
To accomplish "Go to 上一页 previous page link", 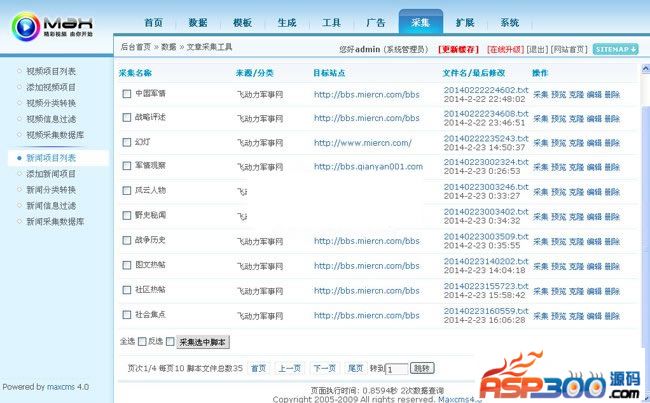I will click(289, 368).
